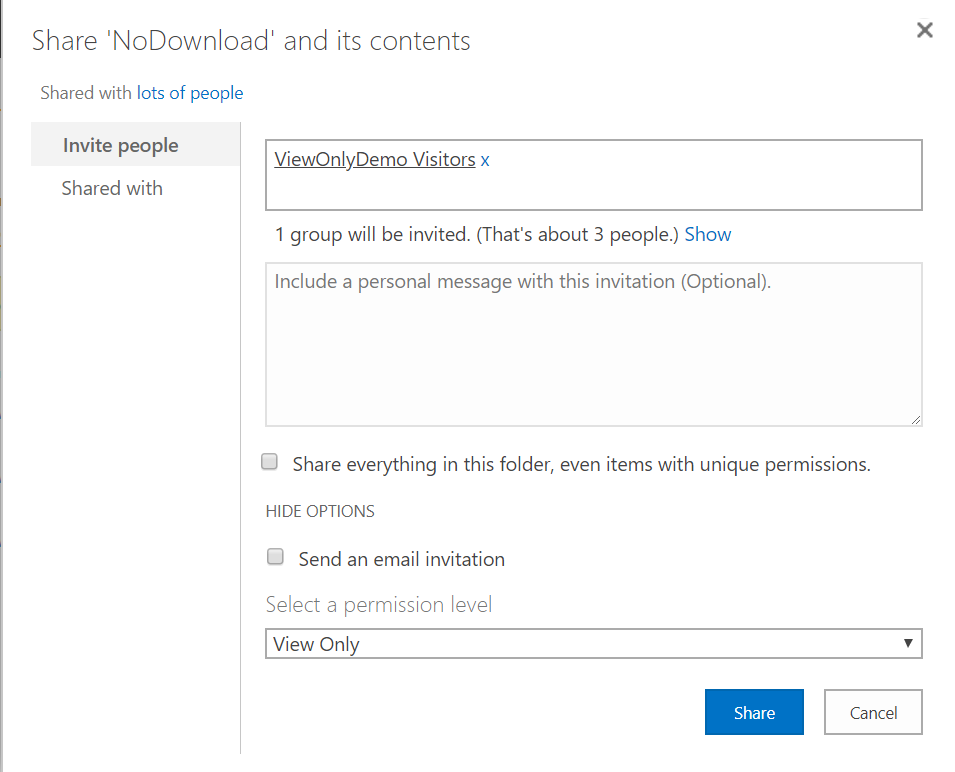Enable Send an email invitation checkbox
Screen dimensions: 955x772
(x=275, y=556)
